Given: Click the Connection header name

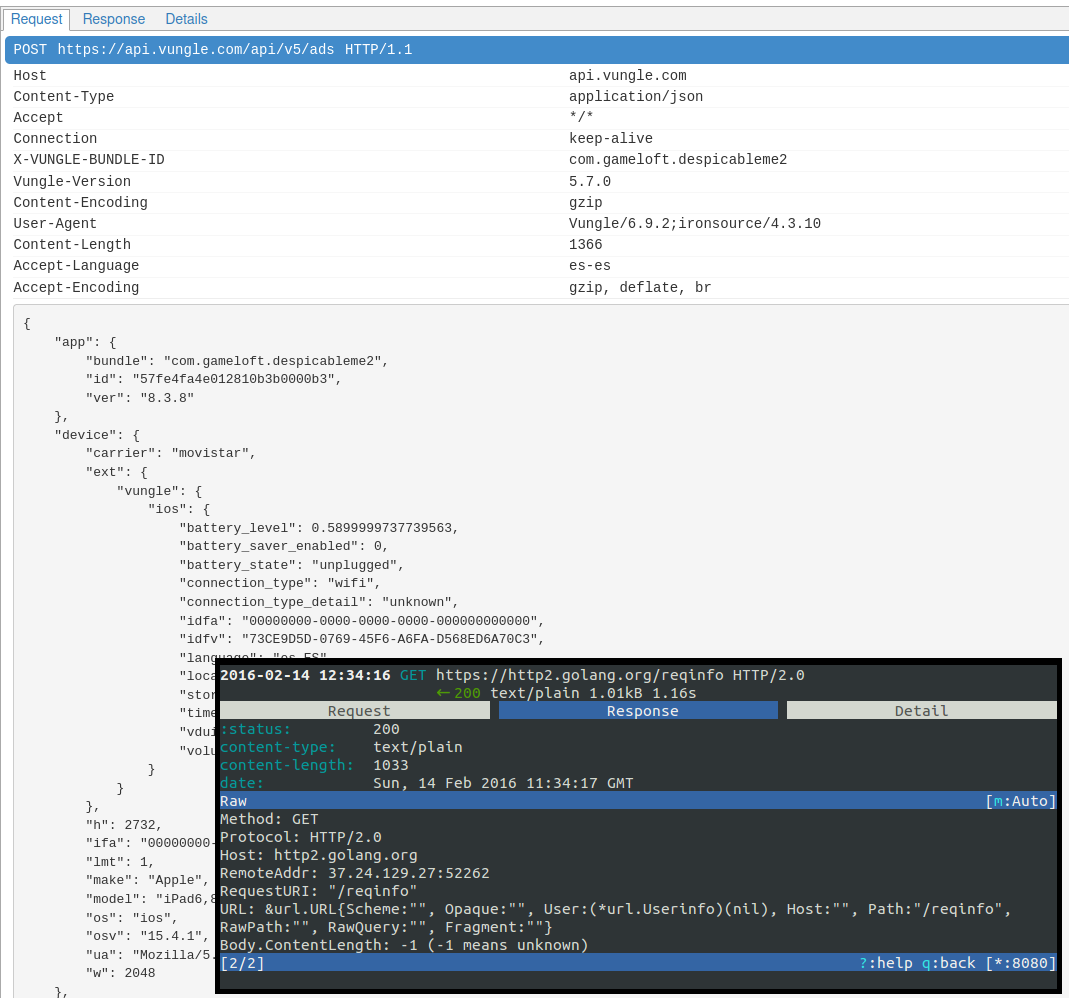Looking at the screenshot, I should coord(55,138).
